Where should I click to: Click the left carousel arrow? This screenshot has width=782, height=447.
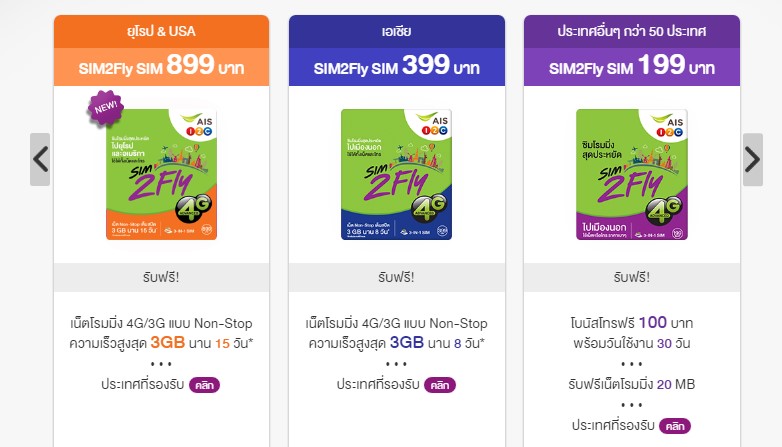tap(40, 160)
